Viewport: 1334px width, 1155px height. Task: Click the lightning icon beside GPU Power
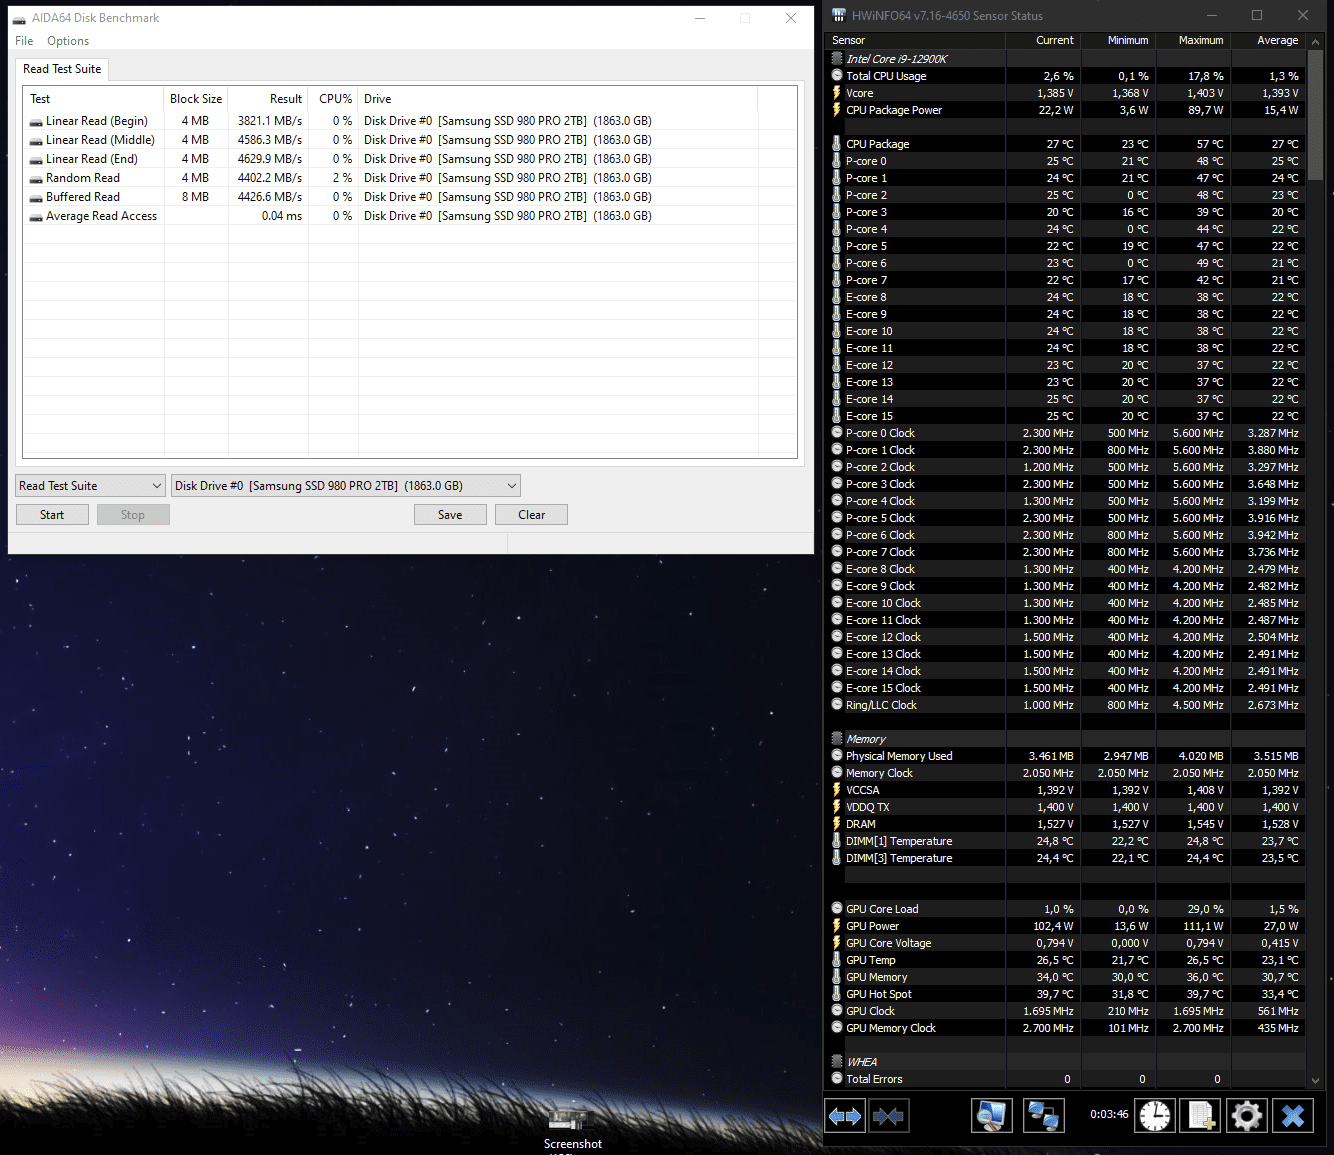click(x=837, y=926)
